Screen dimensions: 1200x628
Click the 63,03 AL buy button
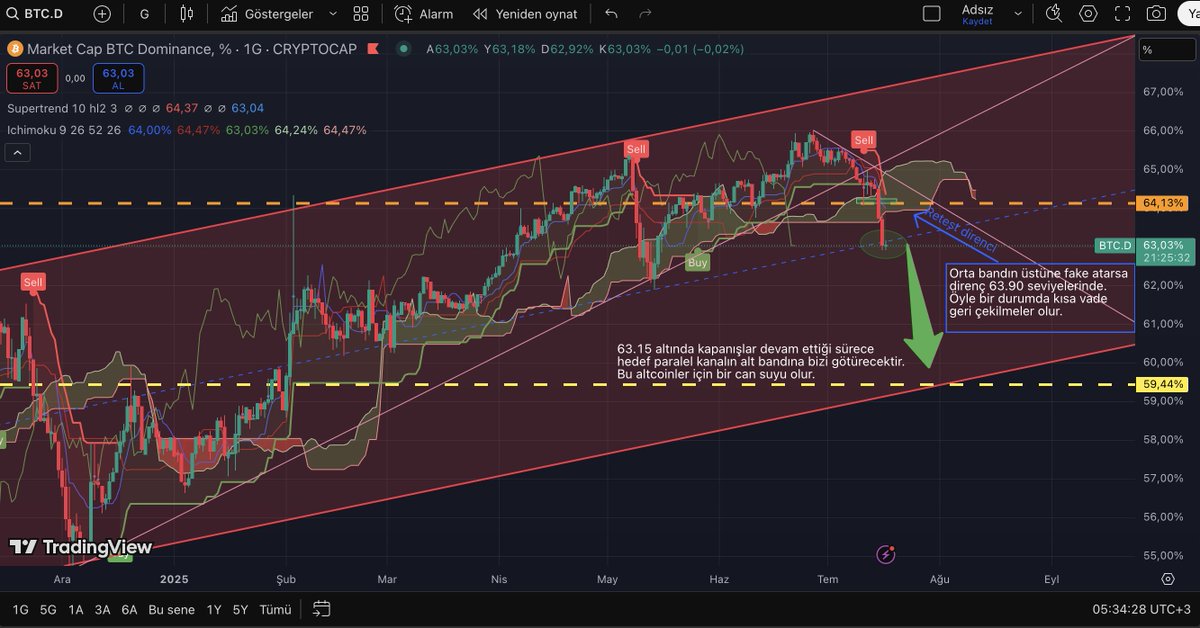coord(118,78)
